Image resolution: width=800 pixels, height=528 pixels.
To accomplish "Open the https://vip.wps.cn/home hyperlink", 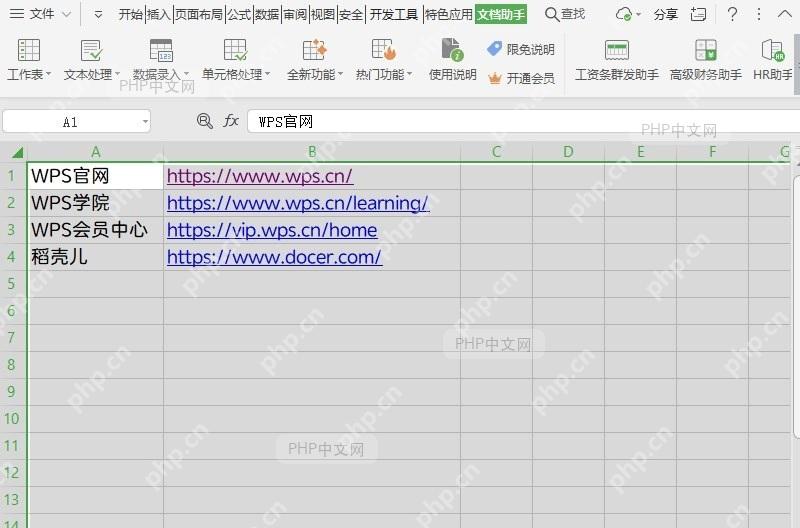I will coord(272,231).
